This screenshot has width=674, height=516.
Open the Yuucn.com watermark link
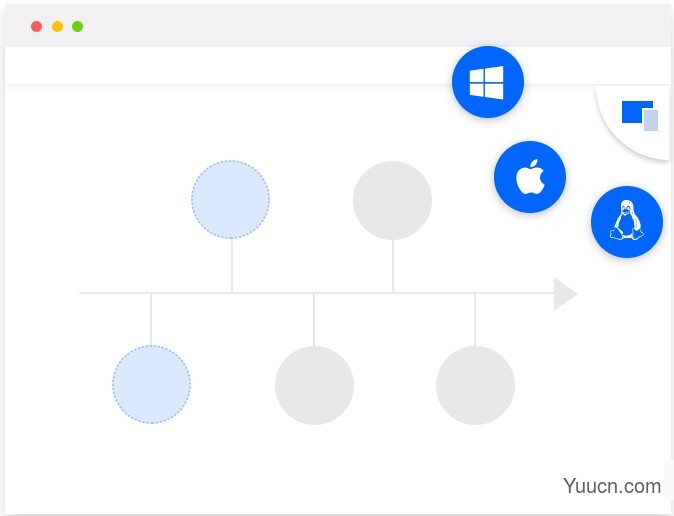tap(612, 486)
